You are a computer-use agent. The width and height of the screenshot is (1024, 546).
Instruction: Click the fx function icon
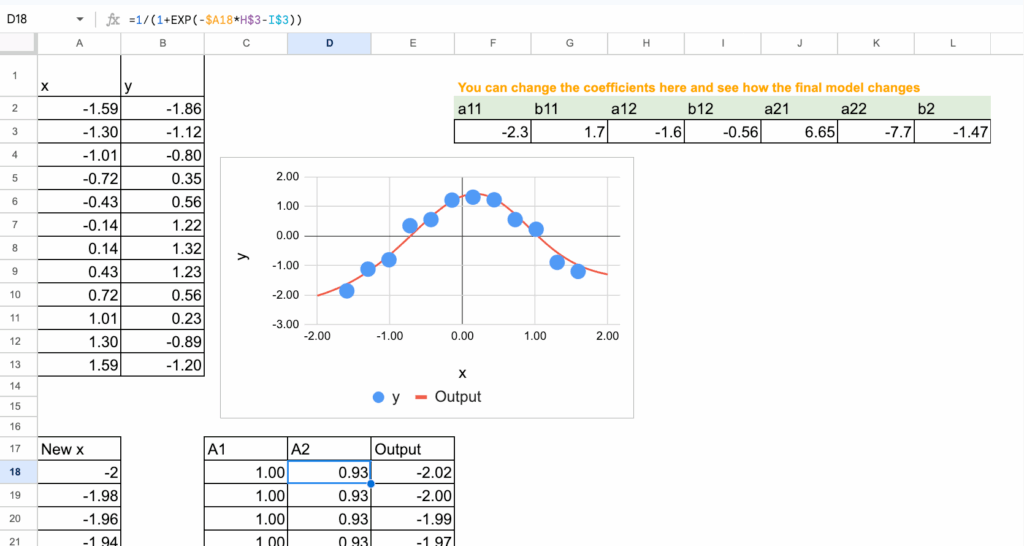pos(113,19)
